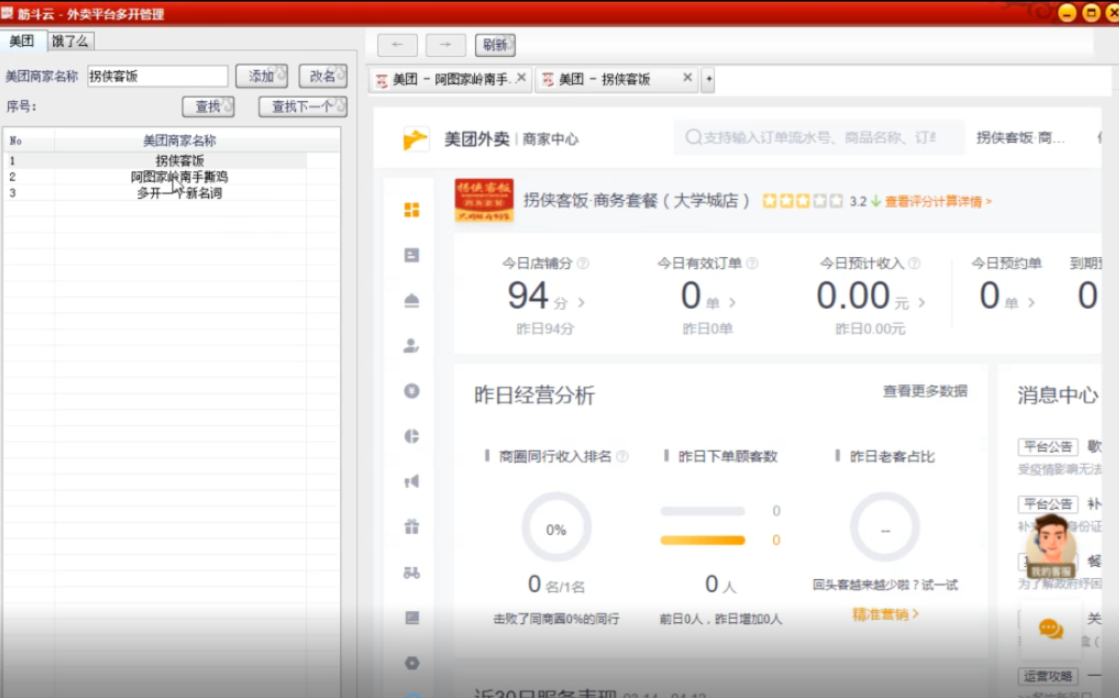Click the 0% ranking progress ring
Screen dimensions: 1119x698
tap(556, 529)
